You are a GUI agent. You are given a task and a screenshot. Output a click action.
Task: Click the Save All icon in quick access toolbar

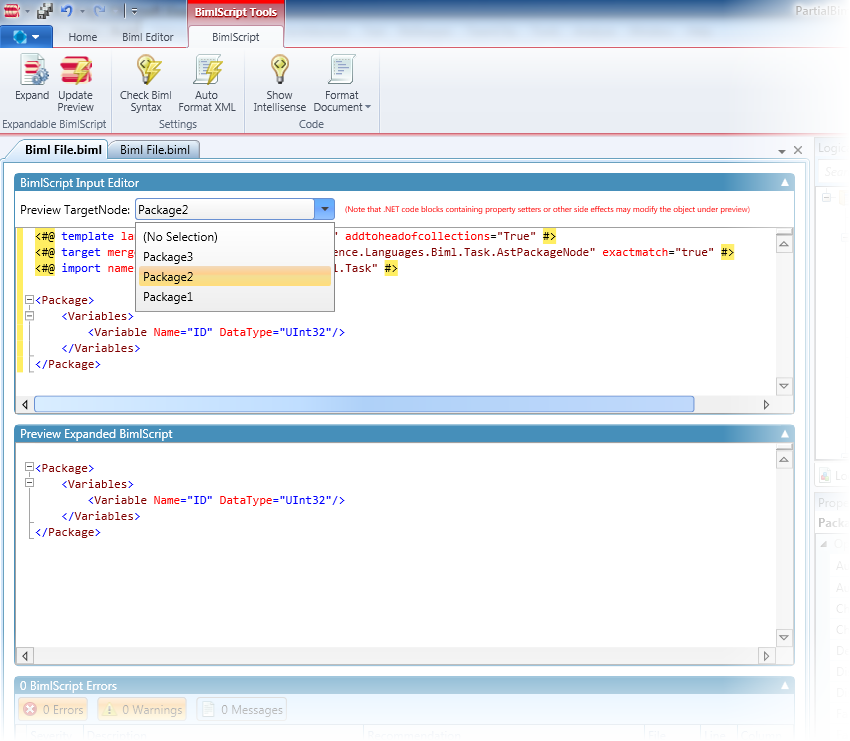45,10
